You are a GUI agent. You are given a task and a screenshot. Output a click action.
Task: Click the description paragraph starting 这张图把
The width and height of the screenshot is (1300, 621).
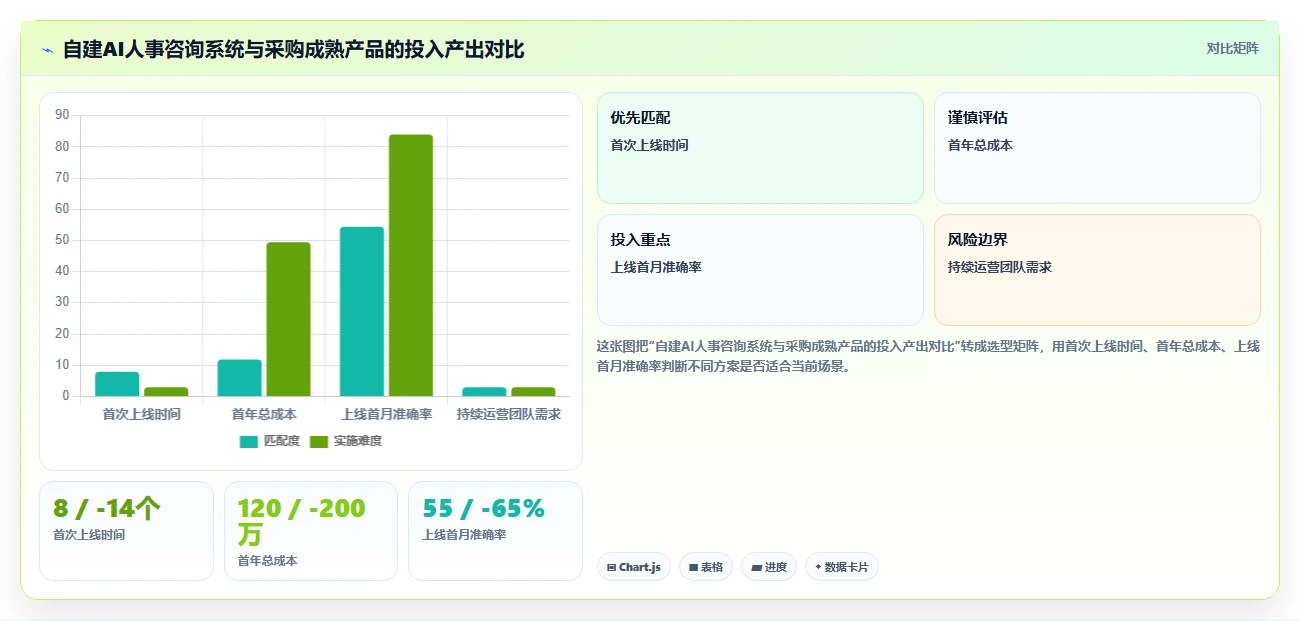(x=928, y=356)
